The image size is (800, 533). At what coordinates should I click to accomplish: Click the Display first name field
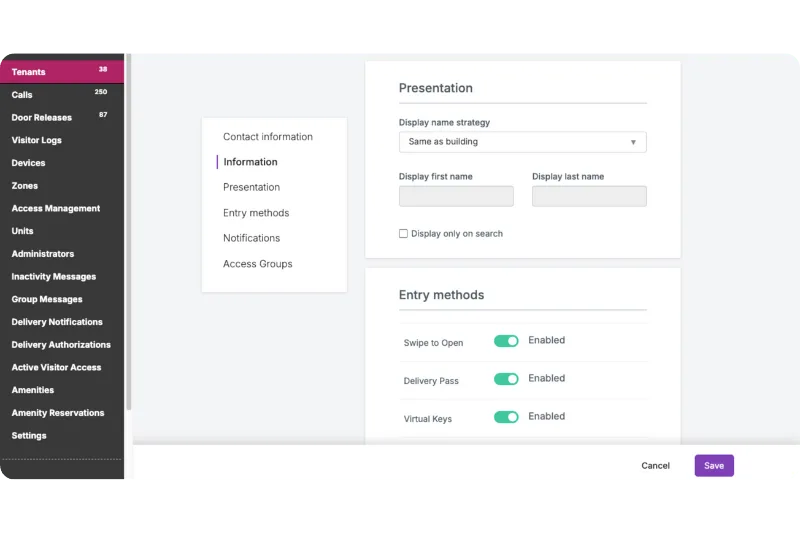(456, 196)
